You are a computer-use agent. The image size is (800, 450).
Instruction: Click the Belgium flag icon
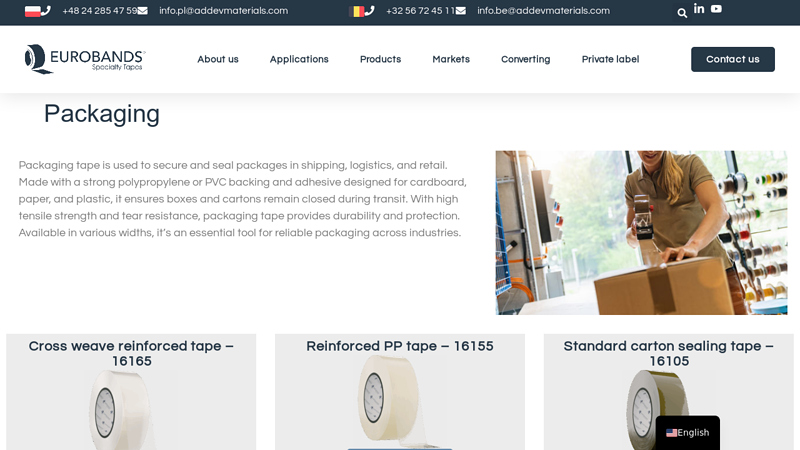(356, 11)
